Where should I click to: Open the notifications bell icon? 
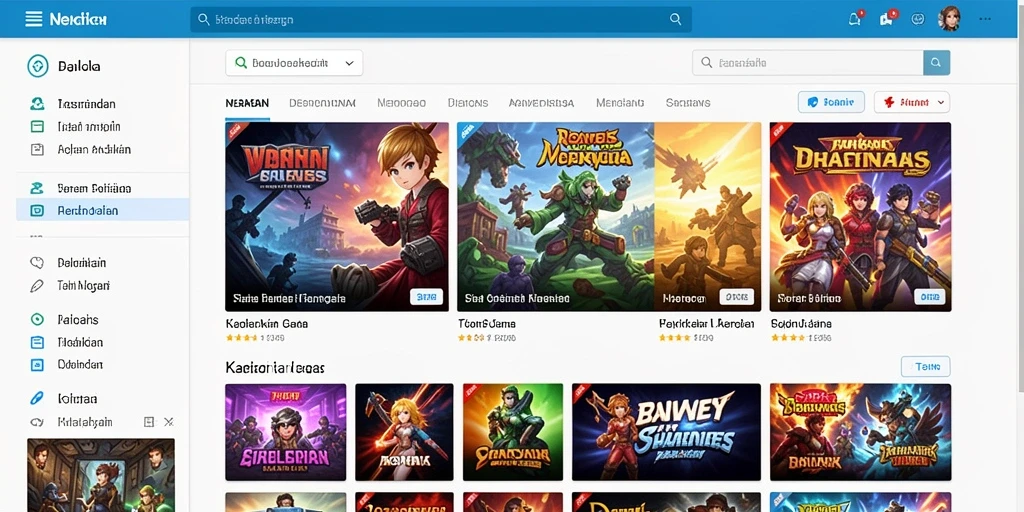855,19
